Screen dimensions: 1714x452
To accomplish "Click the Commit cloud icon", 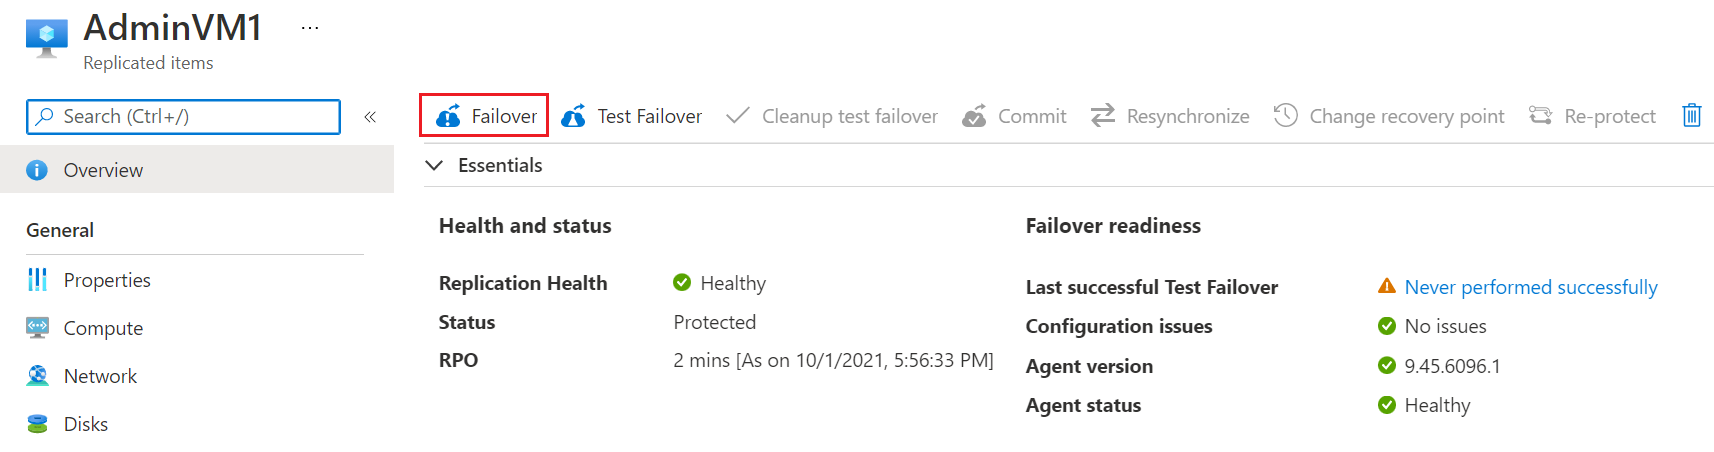I will coord(974,116).
